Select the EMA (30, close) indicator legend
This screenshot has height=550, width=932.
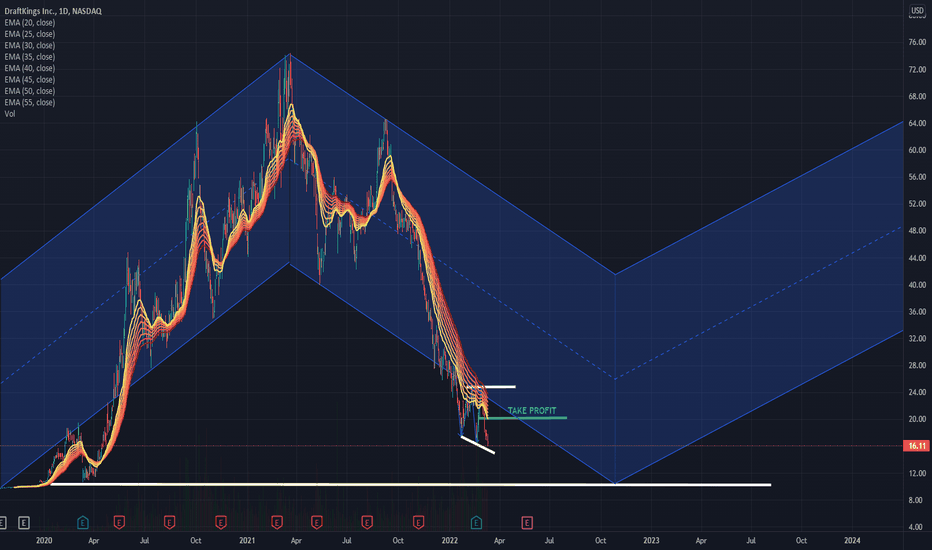click(x=30, y=45)
